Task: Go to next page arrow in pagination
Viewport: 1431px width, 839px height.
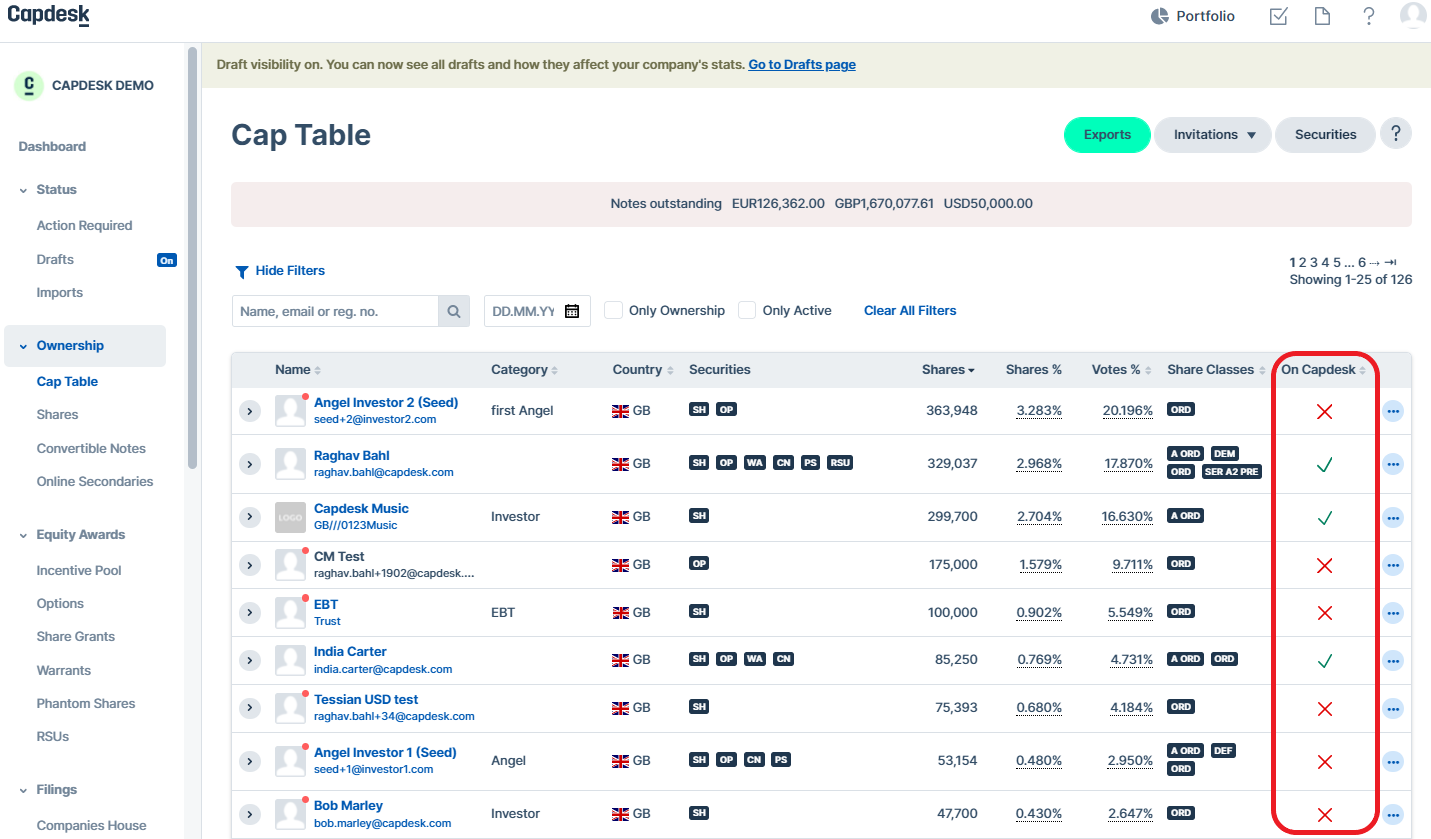Action: click(1374, 262)
